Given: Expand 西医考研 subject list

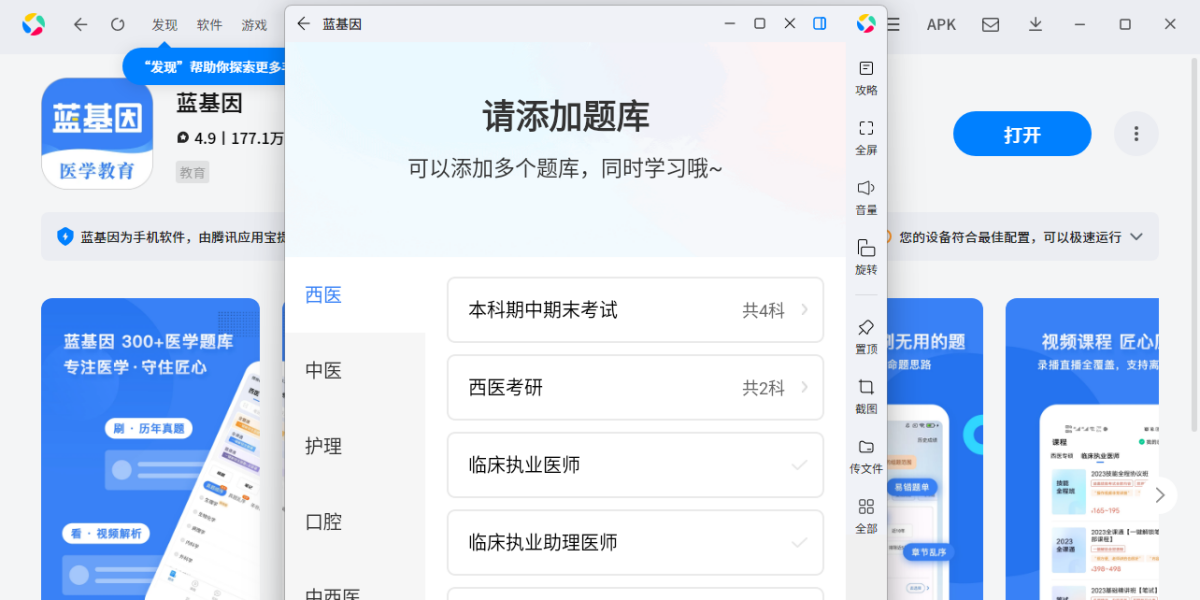Looking at the screenshot, I should click(x=635, y=388).
